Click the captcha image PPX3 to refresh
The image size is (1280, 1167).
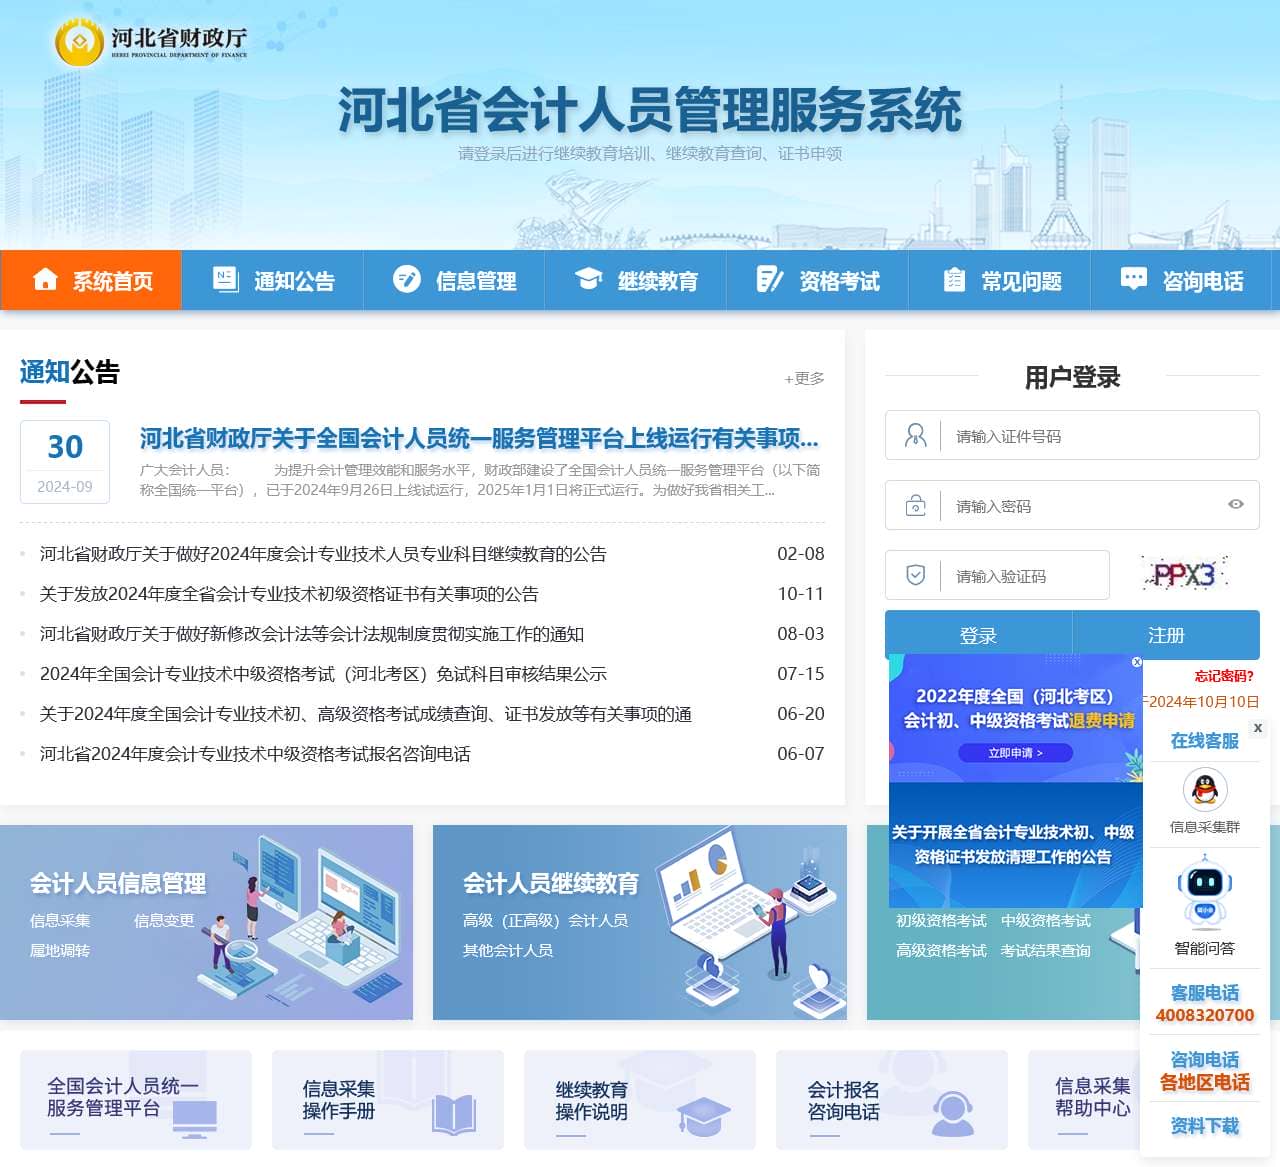(1185, 575)
